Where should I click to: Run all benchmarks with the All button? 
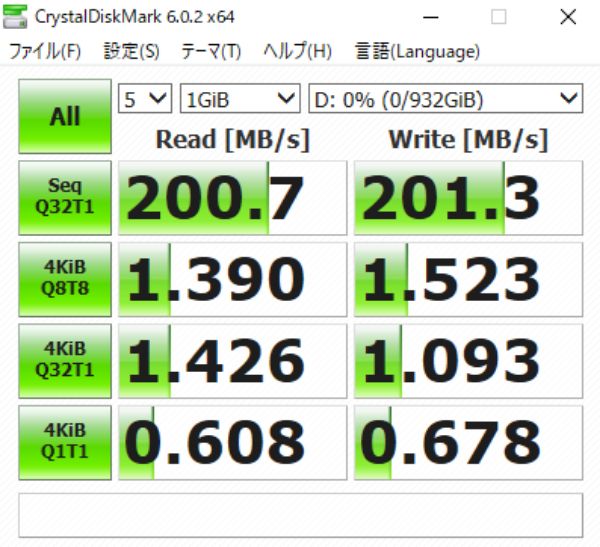tap(65, 116)
